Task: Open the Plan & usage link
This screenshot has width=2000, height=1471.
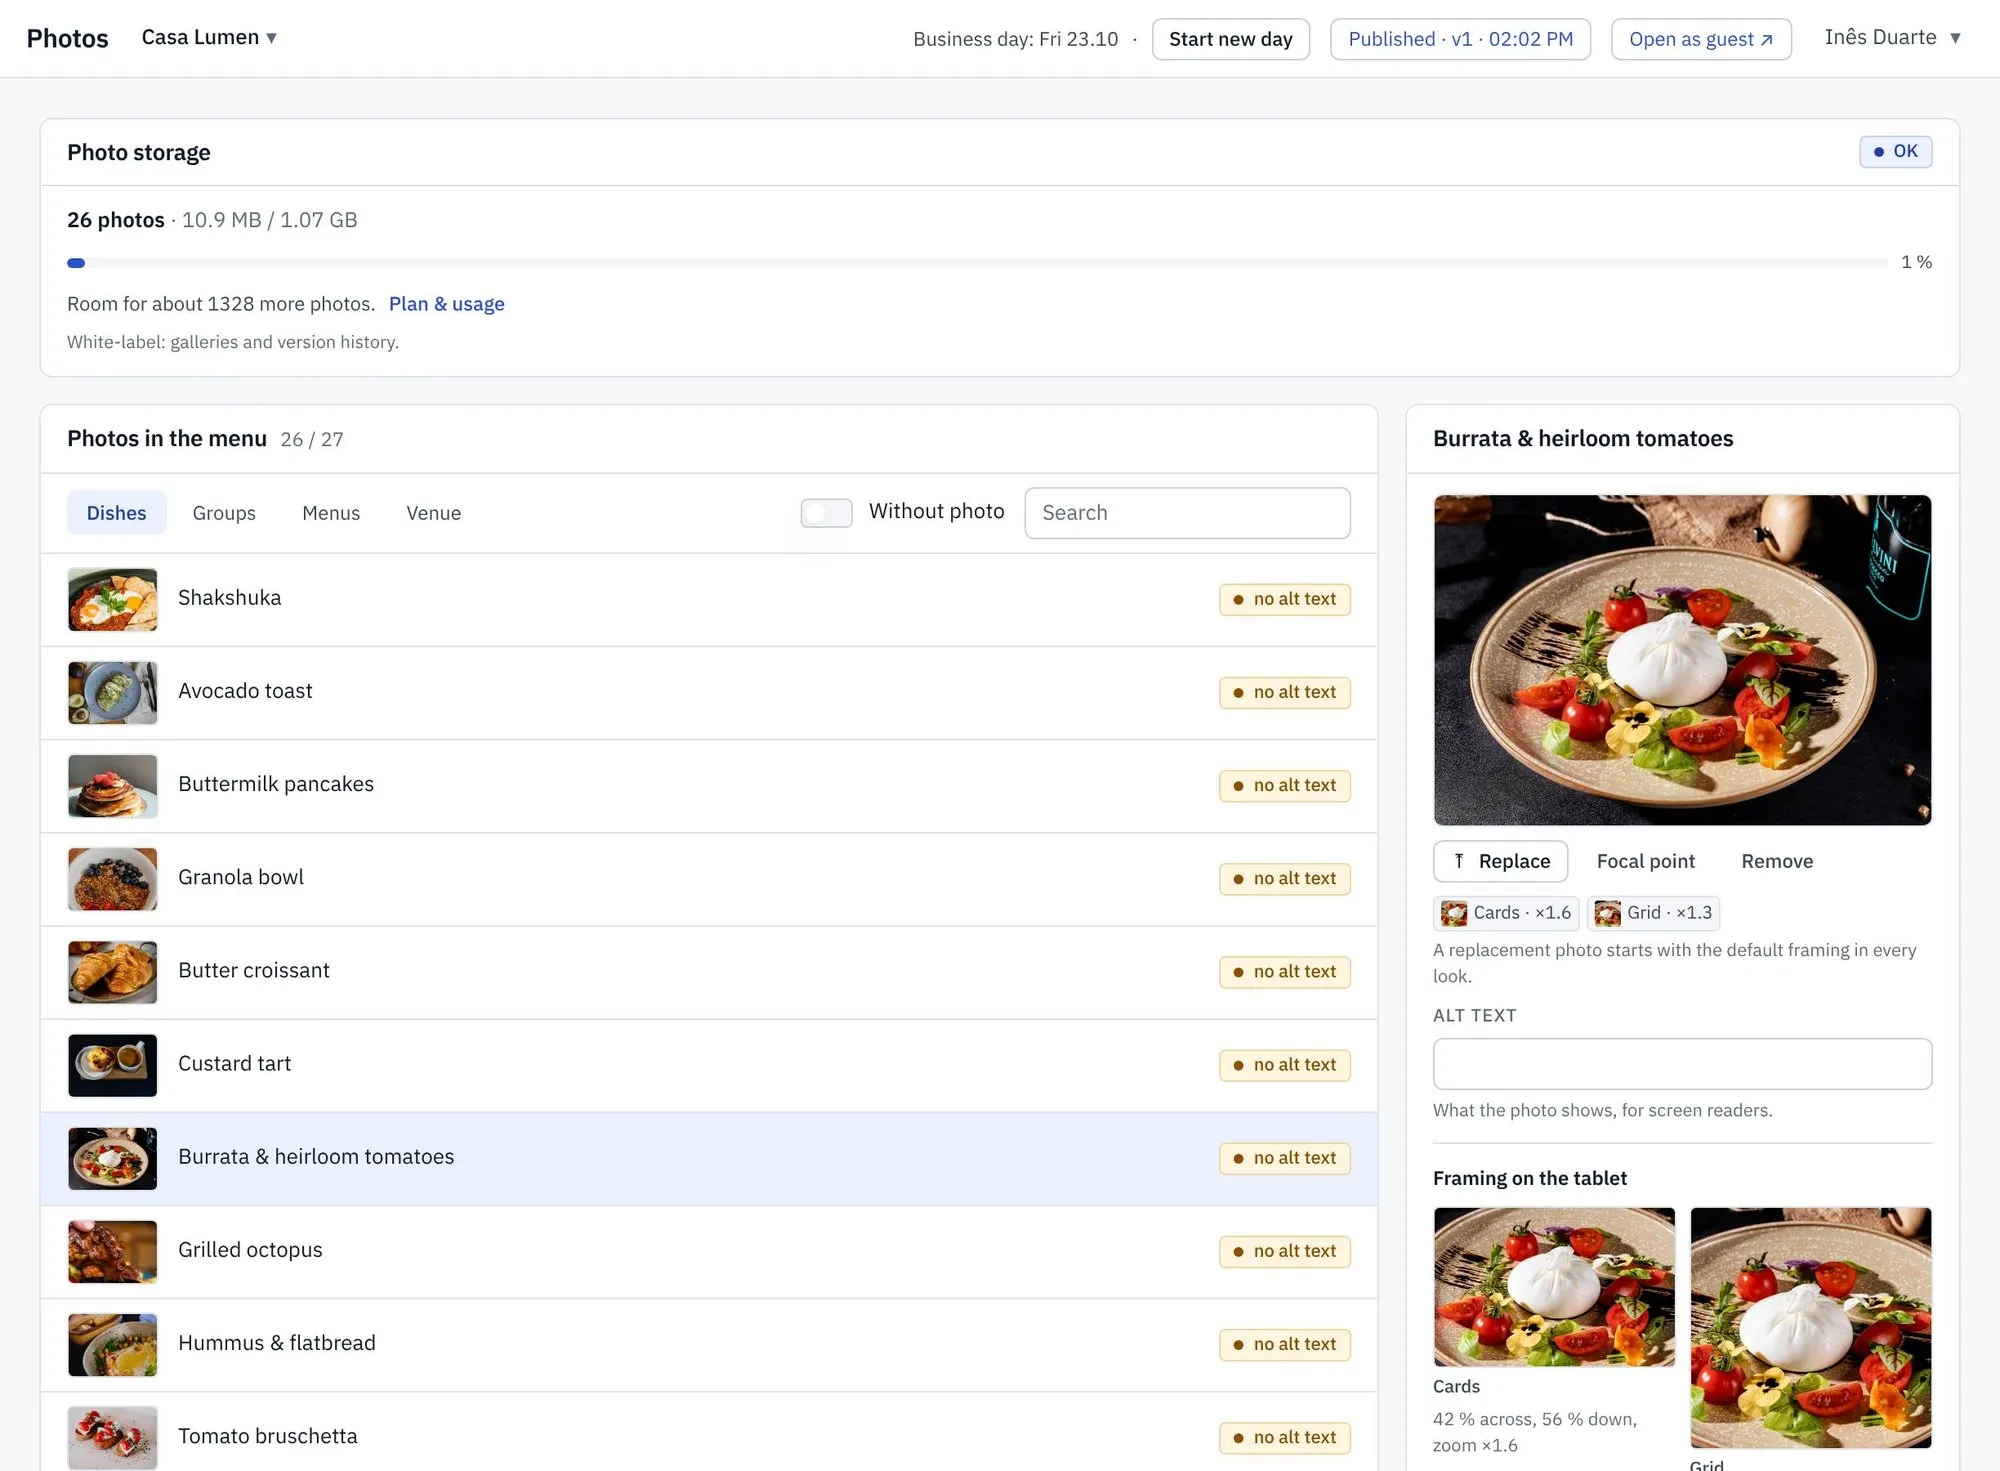Action: [446, 304]
